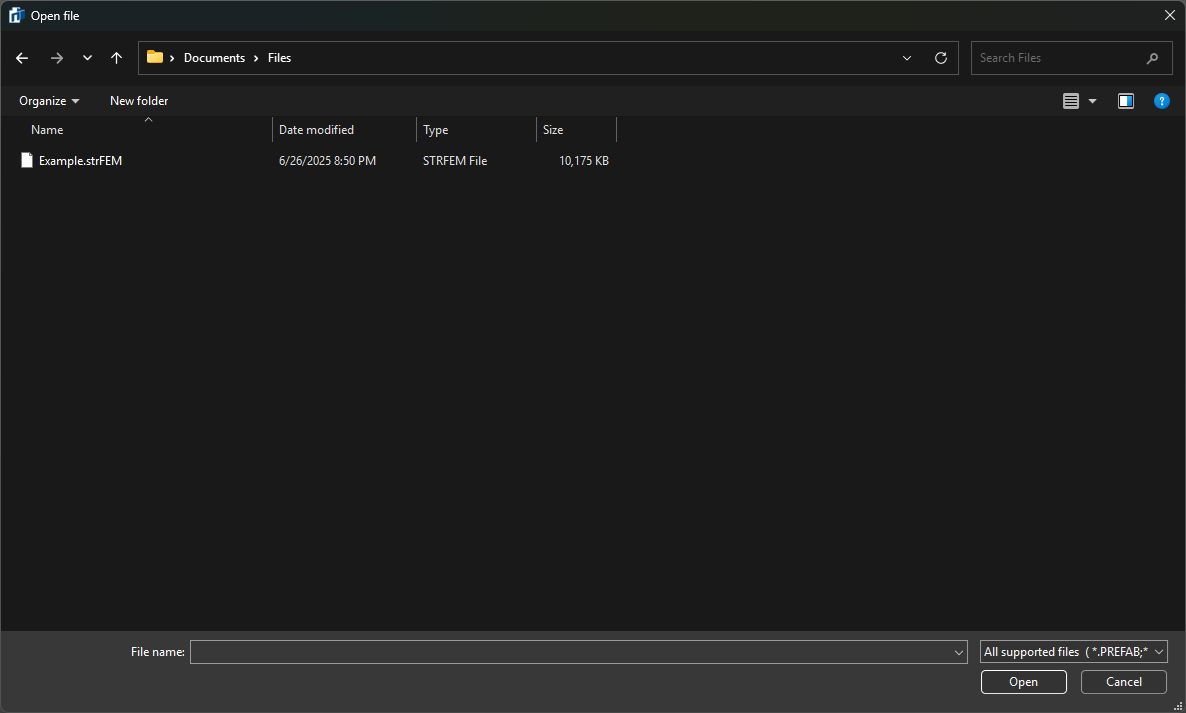1186x713 pixels.
Task: Go up one folder level
Action: coord(116,58)
